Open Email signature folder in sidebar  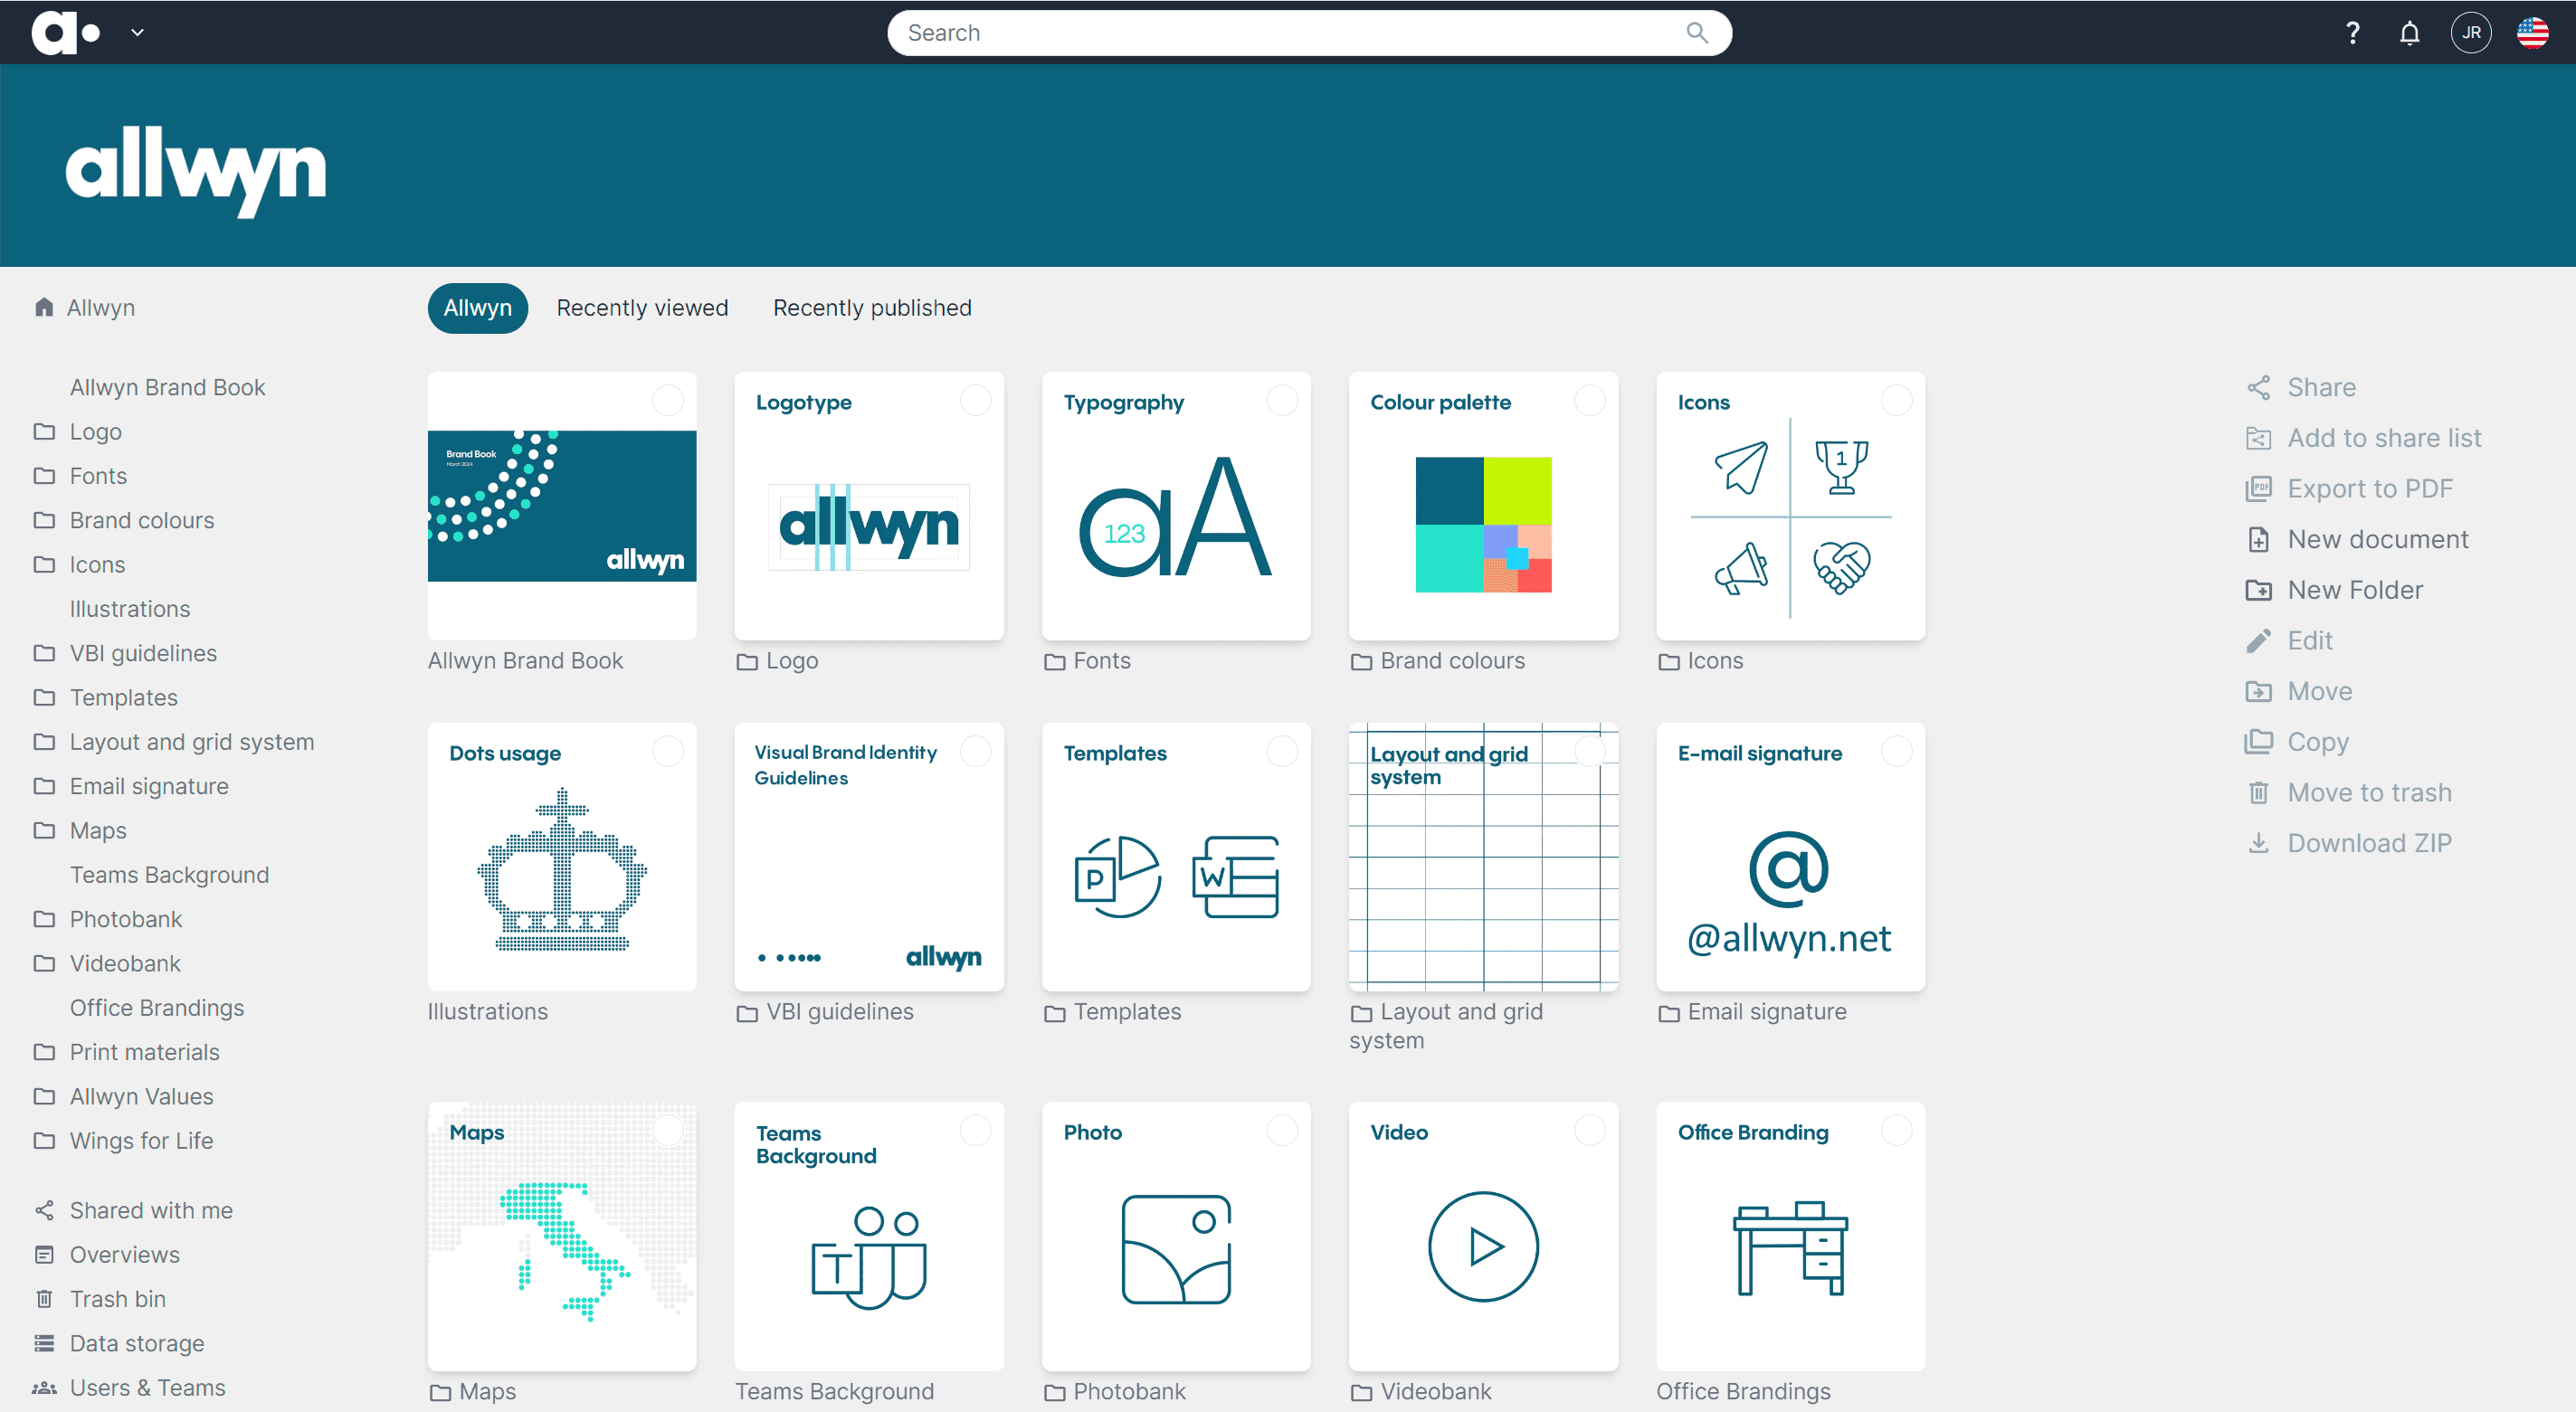tap(149, 786)
